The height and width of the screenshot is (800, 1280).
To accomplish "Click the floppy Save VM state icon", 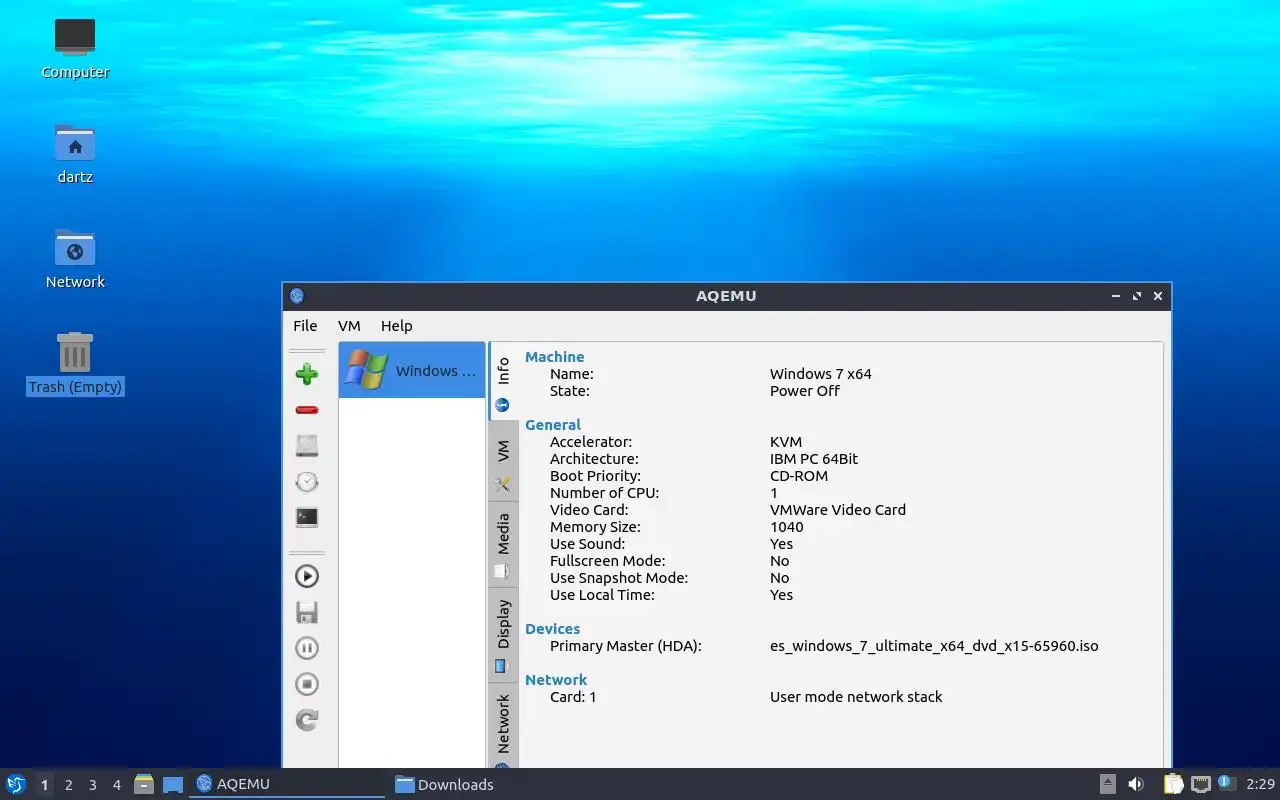I will pyautogui.click(x=307, y=612).
